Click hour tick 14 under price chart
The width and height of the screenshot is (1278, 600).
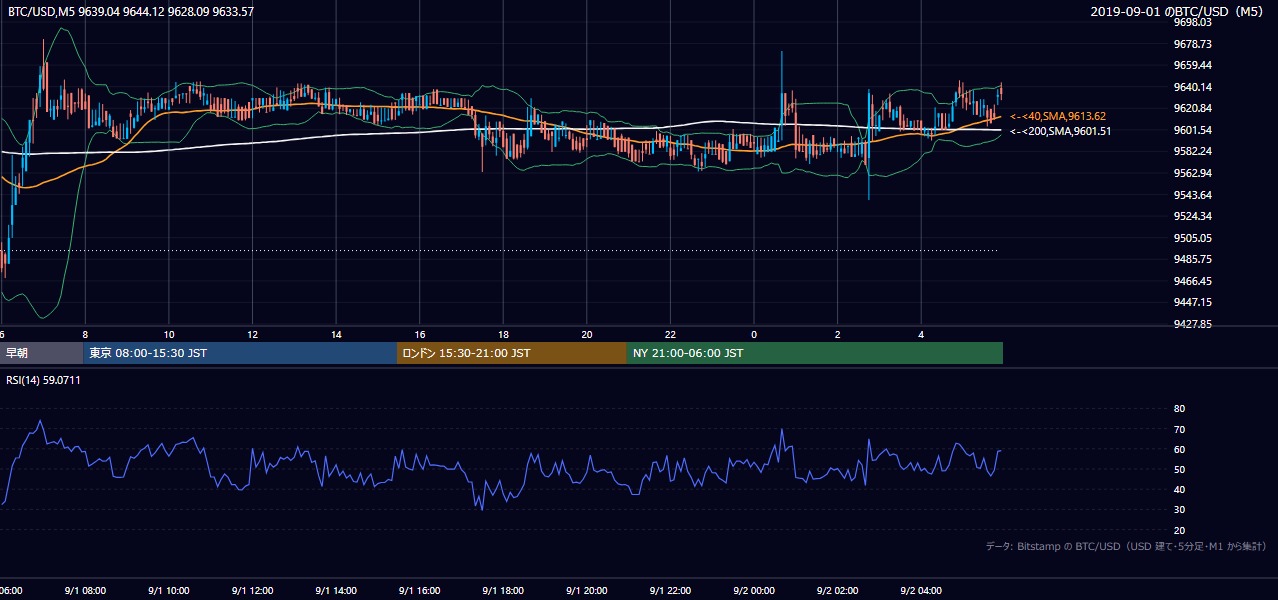(336, 335)
